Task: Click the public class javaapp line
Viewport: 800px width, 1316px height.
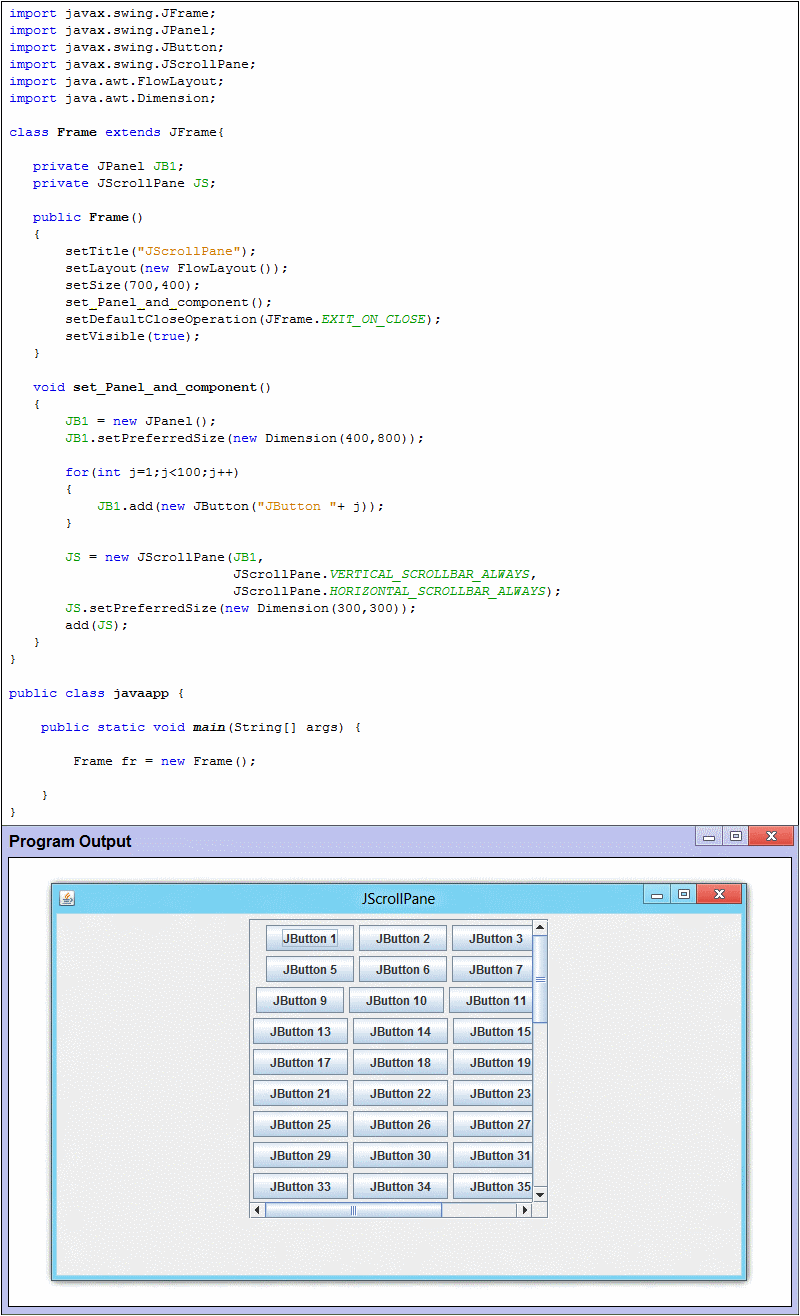Action: coord(97,693)
